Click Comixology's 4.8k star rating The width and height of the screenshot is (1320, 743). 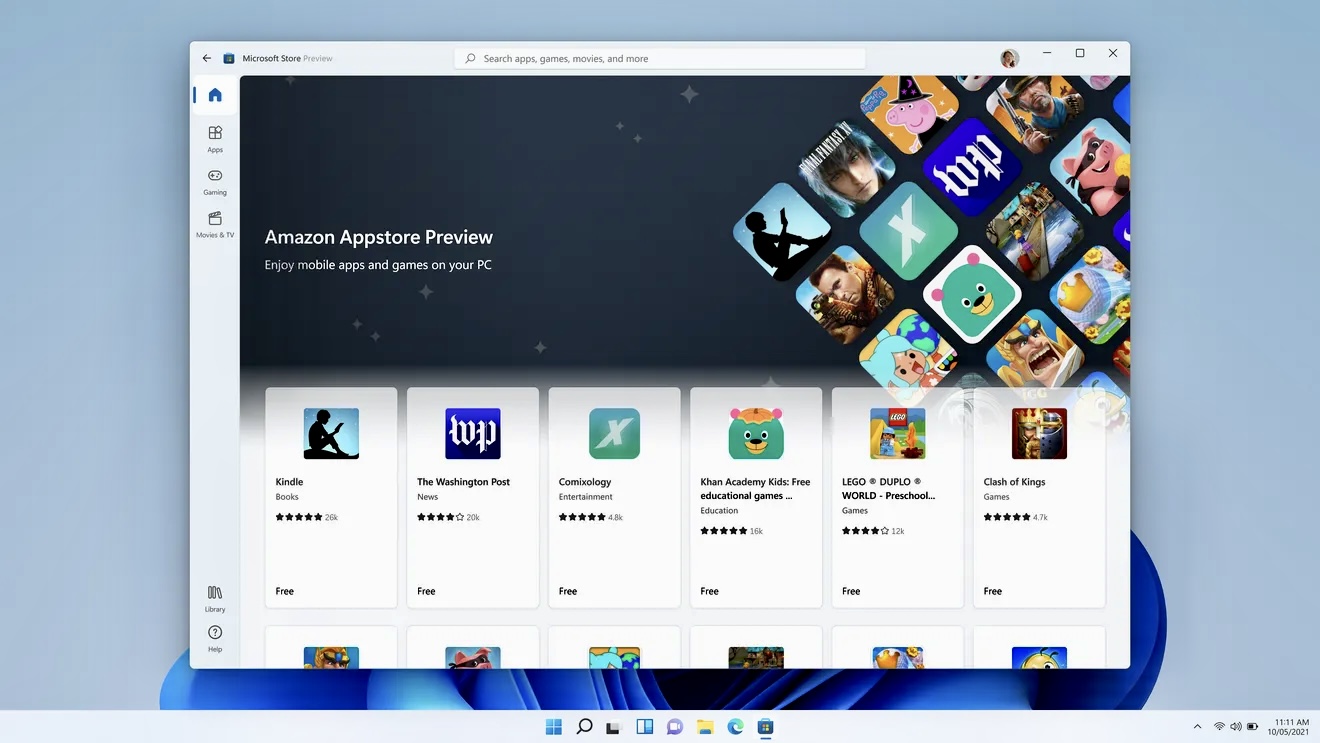coord(591,517)
